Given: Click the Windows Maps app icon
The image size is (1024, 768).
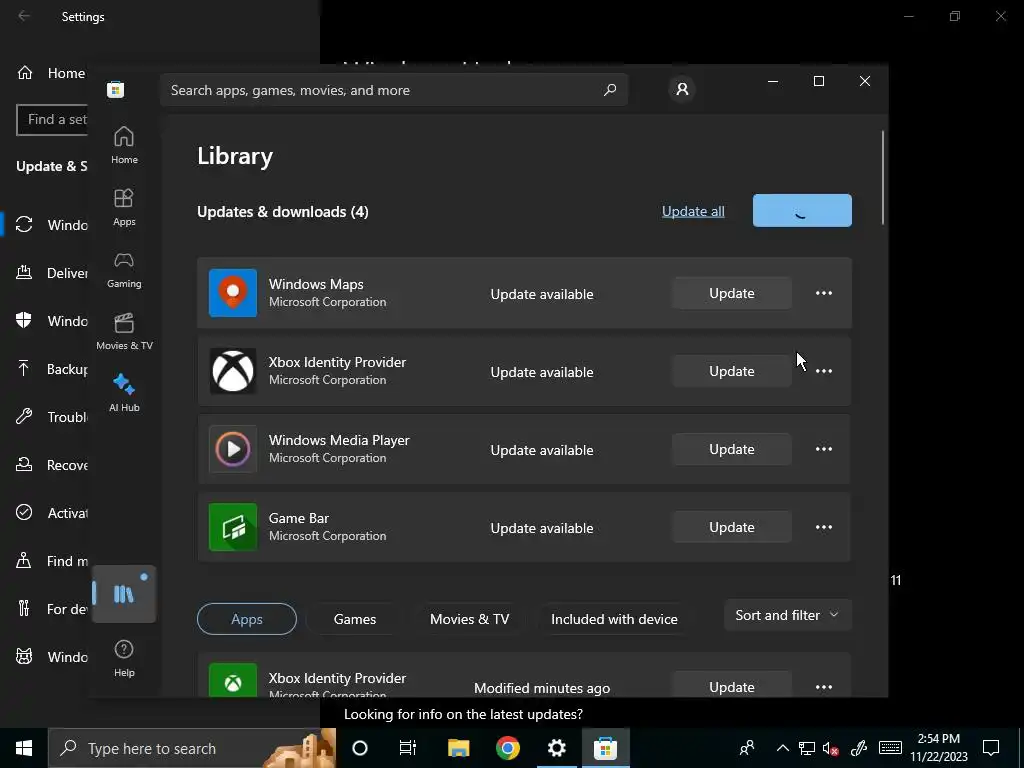Looking at the screenshot, I should coord(233,293).
